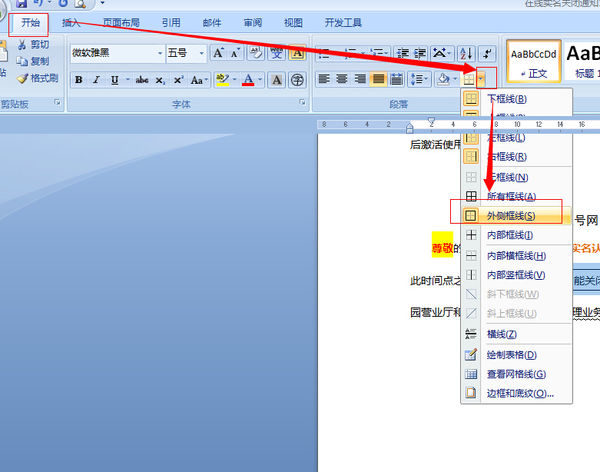Click the Sort A-Z icon

coord(466,53)
